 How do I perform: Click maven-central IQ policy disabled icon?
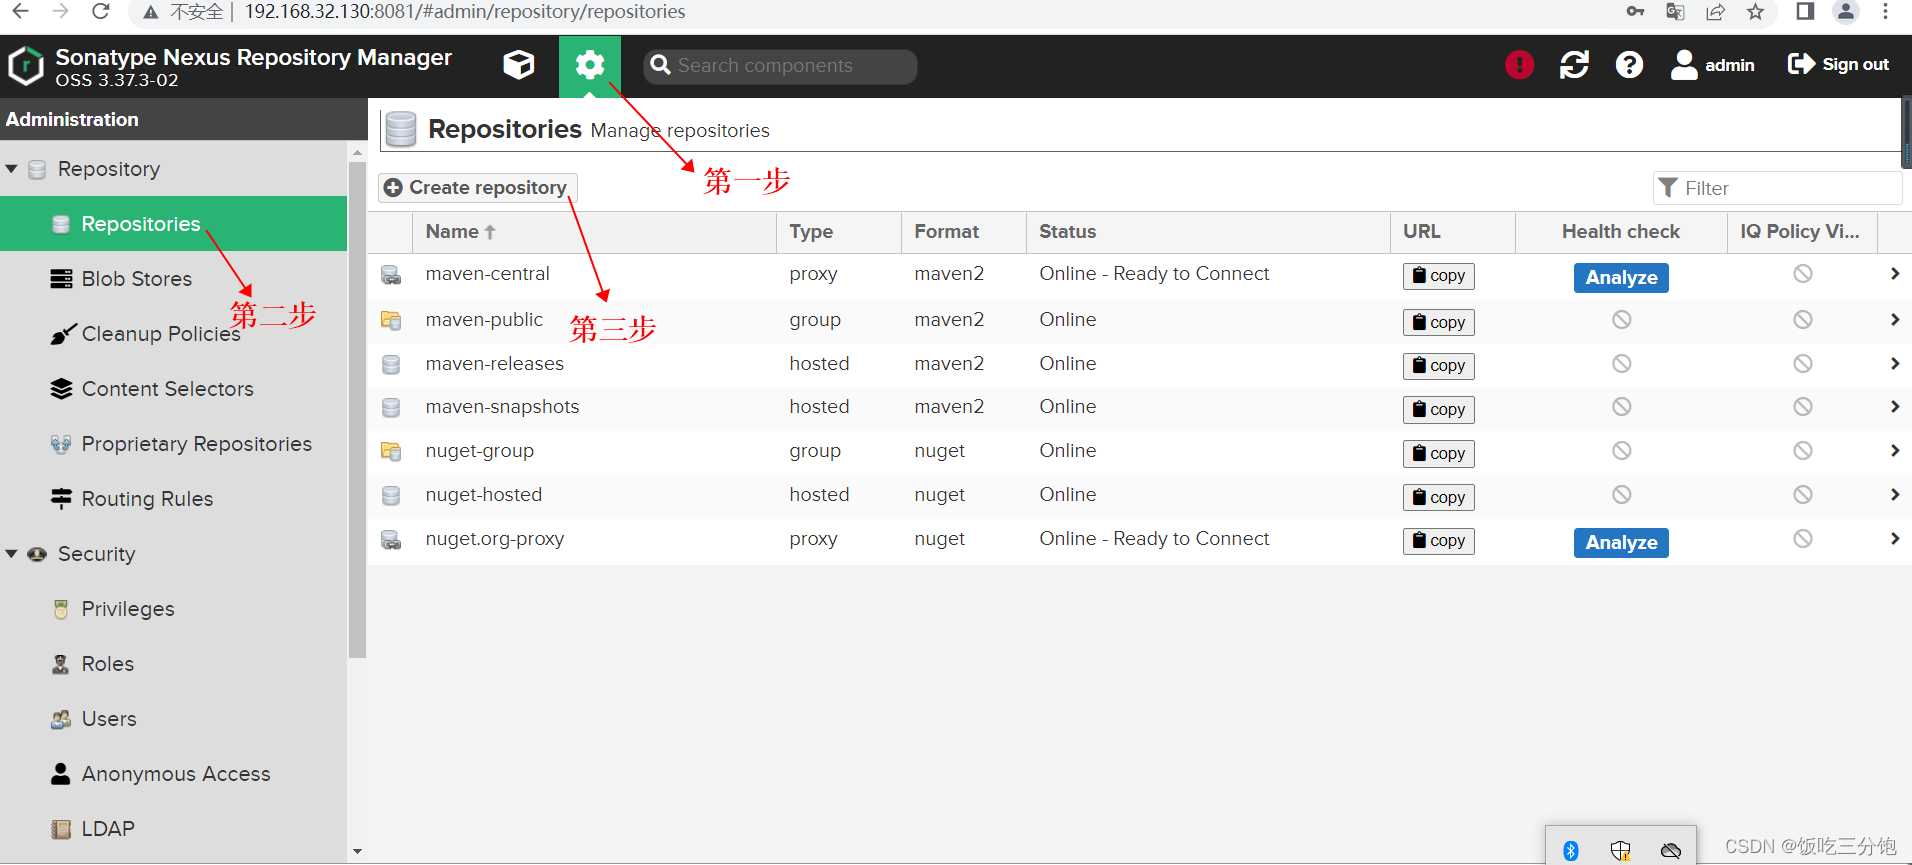click(x=1802, y=274)
